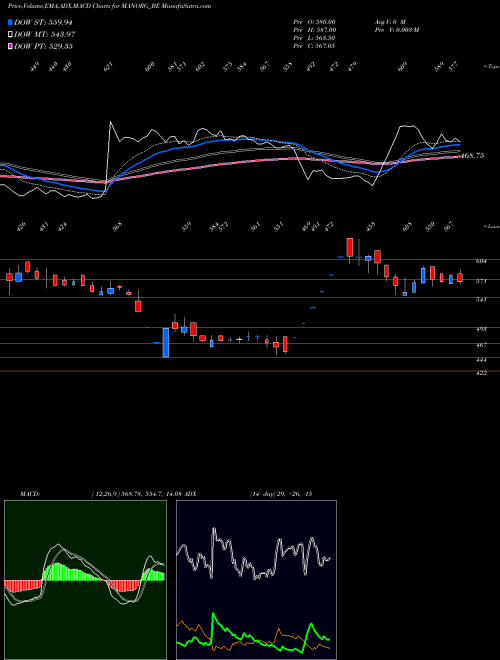Click the 493 price level label
The width and height of the screenshot is (500, 660).
pos(481,329)
